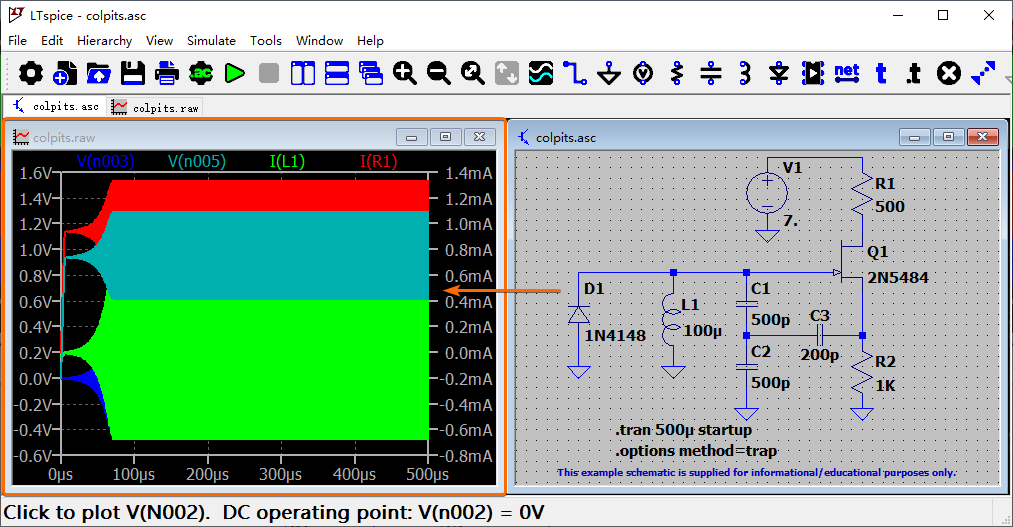
Task: Select the Delete X tool
Action: [x=948, y=73]
